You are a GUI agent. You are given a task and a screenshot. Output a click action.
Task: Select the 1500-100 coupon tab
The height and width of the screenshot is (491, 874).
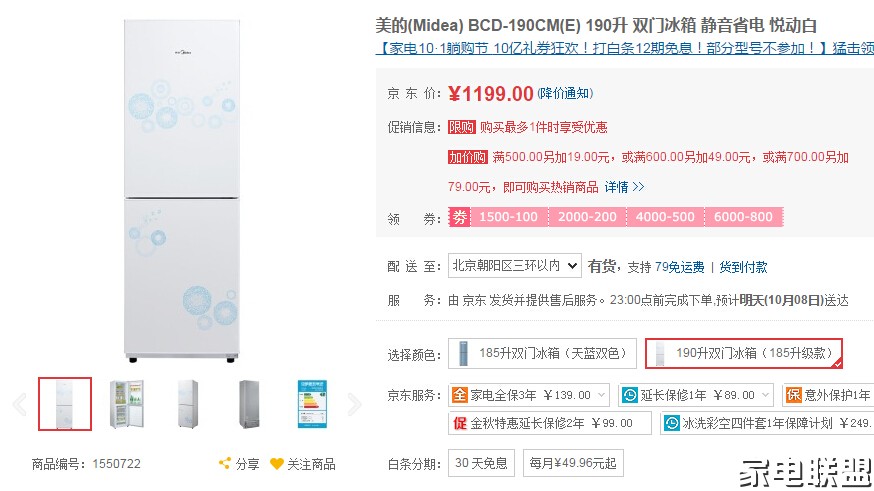coord(508,217)
